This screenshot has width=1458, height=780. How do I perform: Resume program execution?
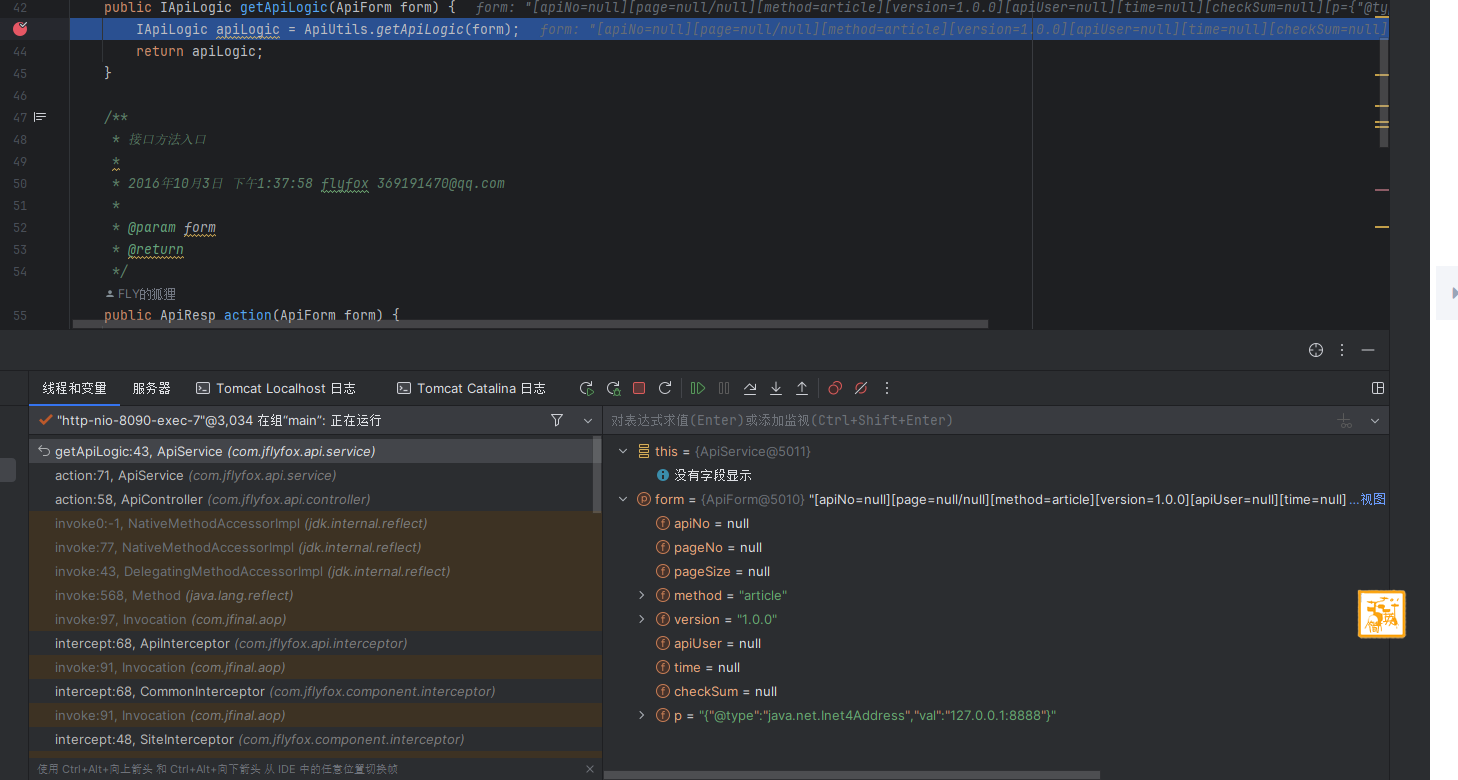click(698, 388)
